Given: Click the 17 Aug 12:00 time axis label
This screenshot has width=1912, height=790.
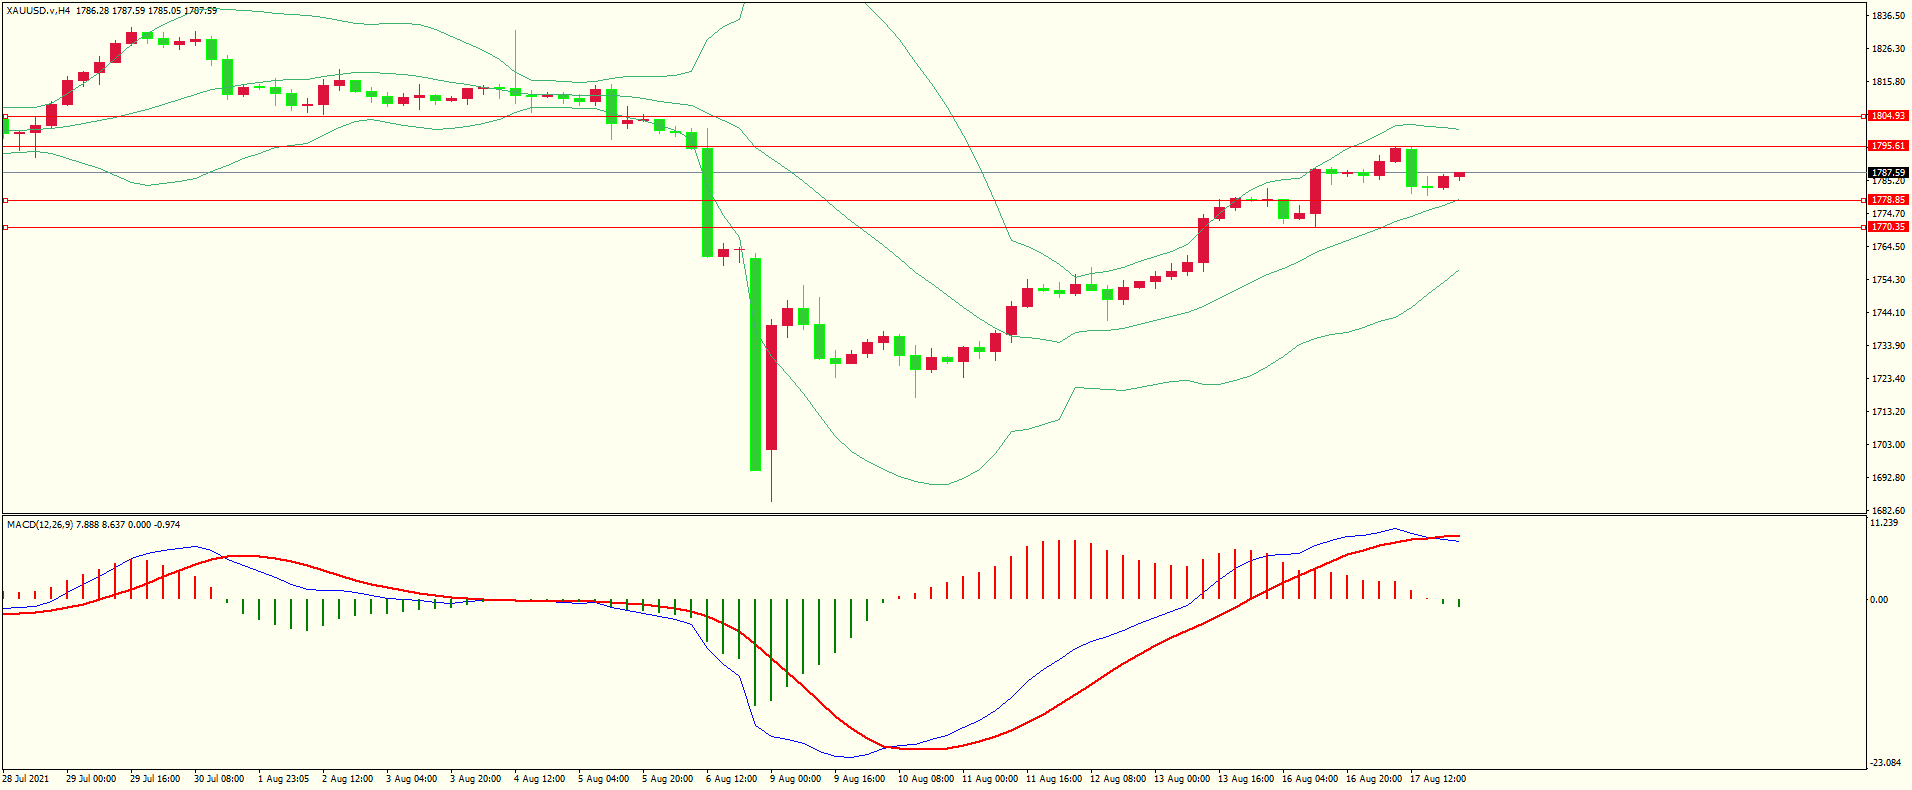Looking at the screenshot, I should pos(1438,779).
